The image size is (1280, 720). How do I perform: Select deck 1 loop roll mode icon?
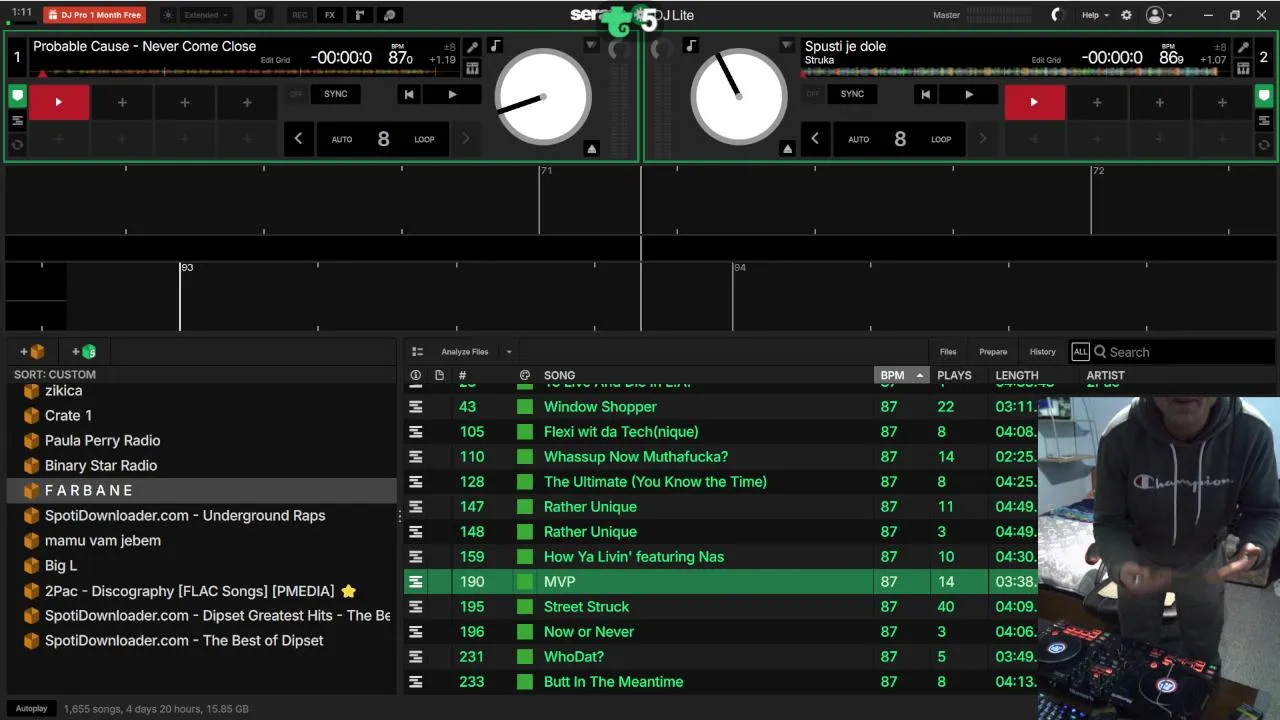point(17,145)
